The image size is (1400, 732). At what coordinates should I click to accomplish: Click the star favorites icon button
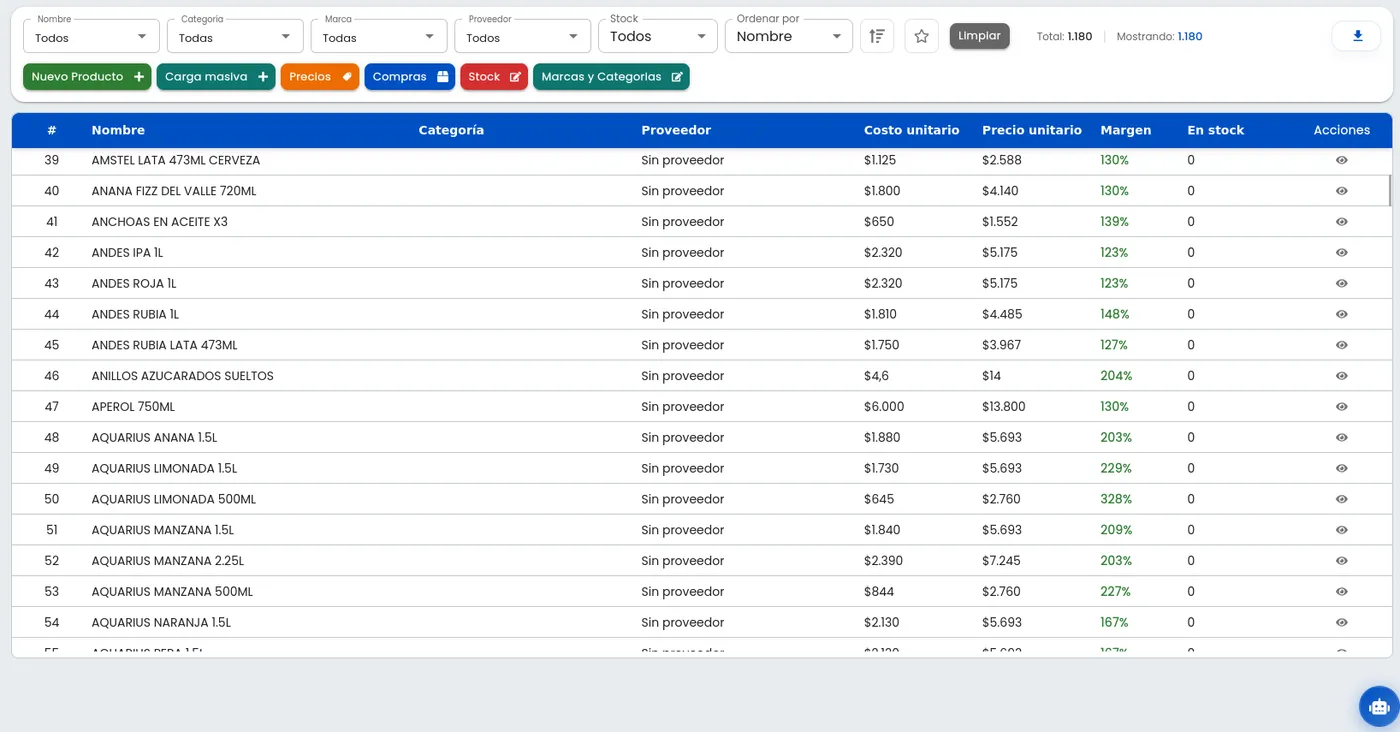[x=921, y=36]
